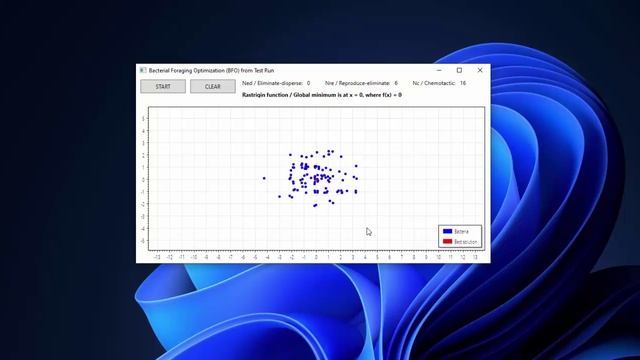
Task: Maximize the Bacterial Foraging Optimization window
Action: [459, 70]
